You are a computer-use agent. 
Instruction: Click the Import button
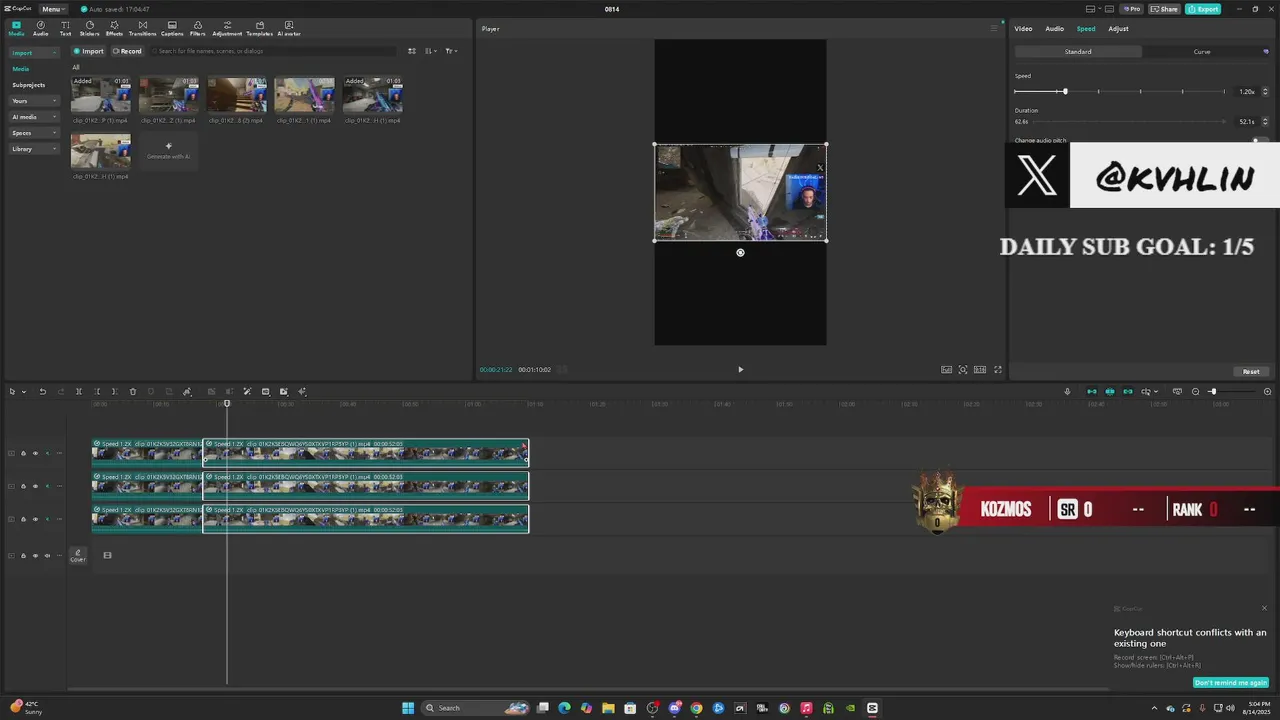coord(88,51)
